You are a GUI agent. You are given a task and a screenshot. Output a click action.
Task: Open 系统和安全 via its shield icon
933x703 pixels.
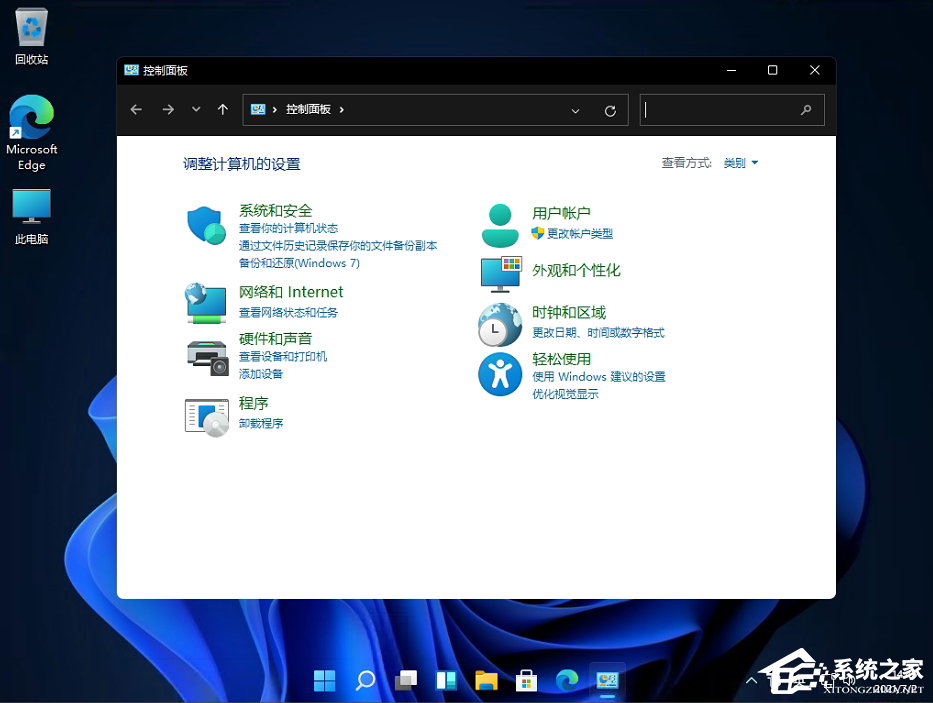206,225
